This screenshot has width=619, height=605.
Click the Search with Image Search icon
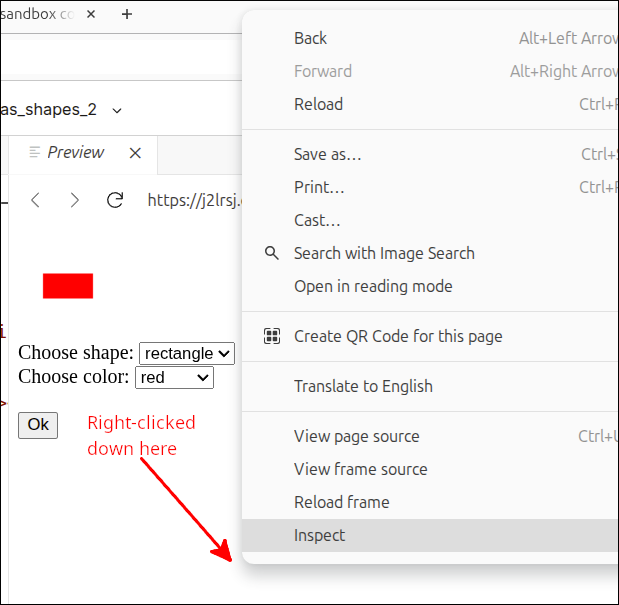click(271, 253)
